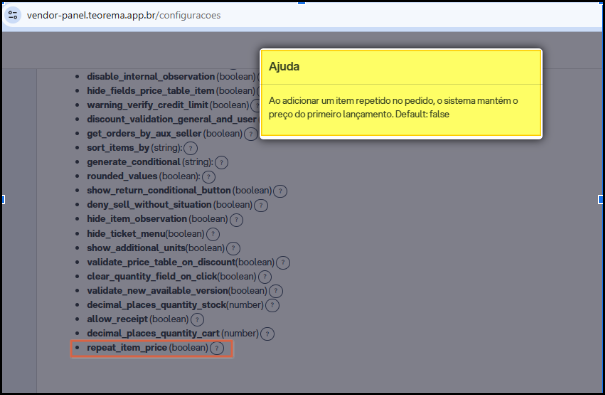Open help icon beside repeat_item_price
605x395 pixels.
[217, 348]
